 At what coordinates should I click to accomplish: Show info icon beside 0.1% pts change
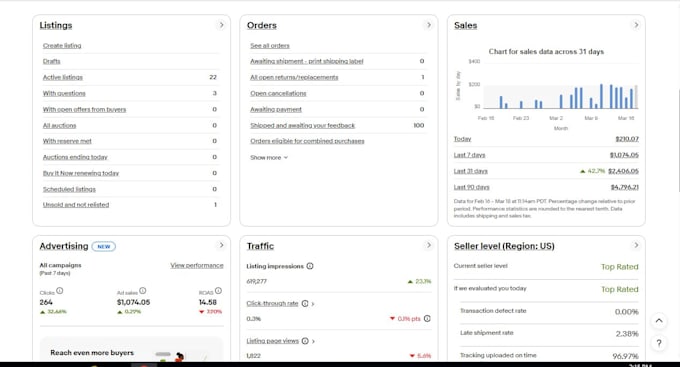[427, 318]
